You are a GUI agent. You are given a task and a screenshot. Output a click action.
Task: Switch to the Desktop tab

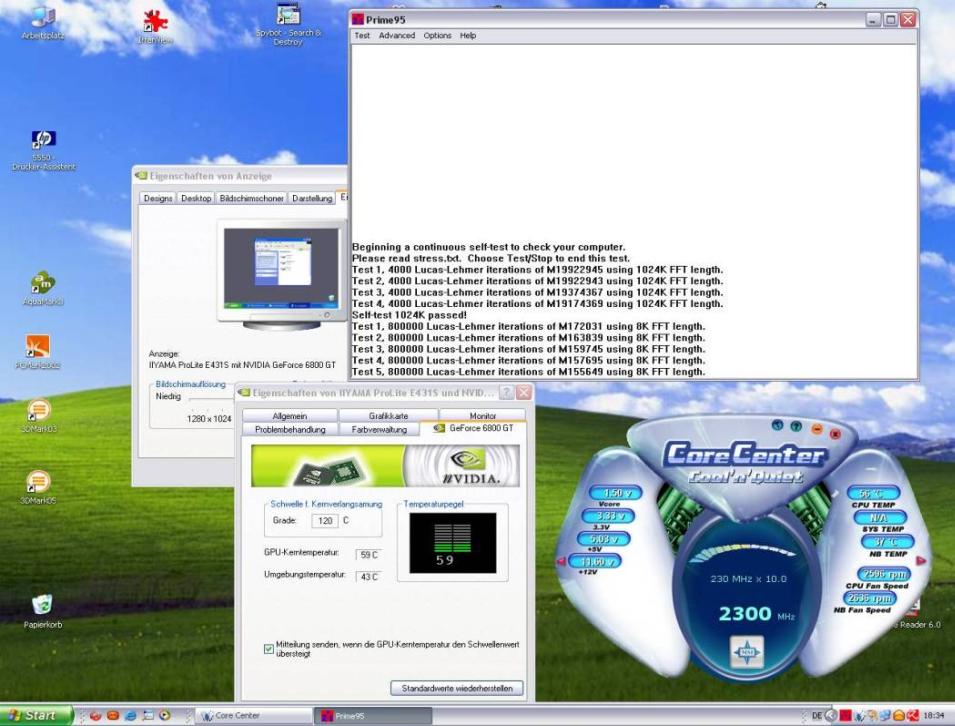pyautogui.click(x=196, y=198)
